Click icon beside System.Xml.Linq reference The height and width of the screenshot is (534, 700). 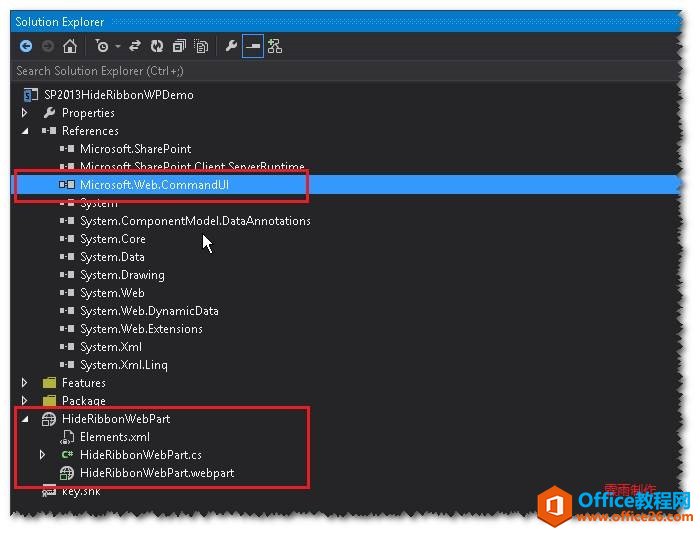click(x=67, y=365)
